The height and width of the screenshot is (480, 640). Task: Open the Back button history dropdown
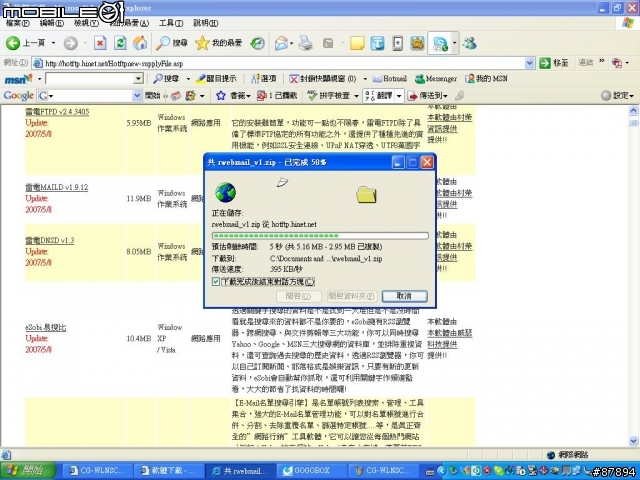click(x=53, y=43)
